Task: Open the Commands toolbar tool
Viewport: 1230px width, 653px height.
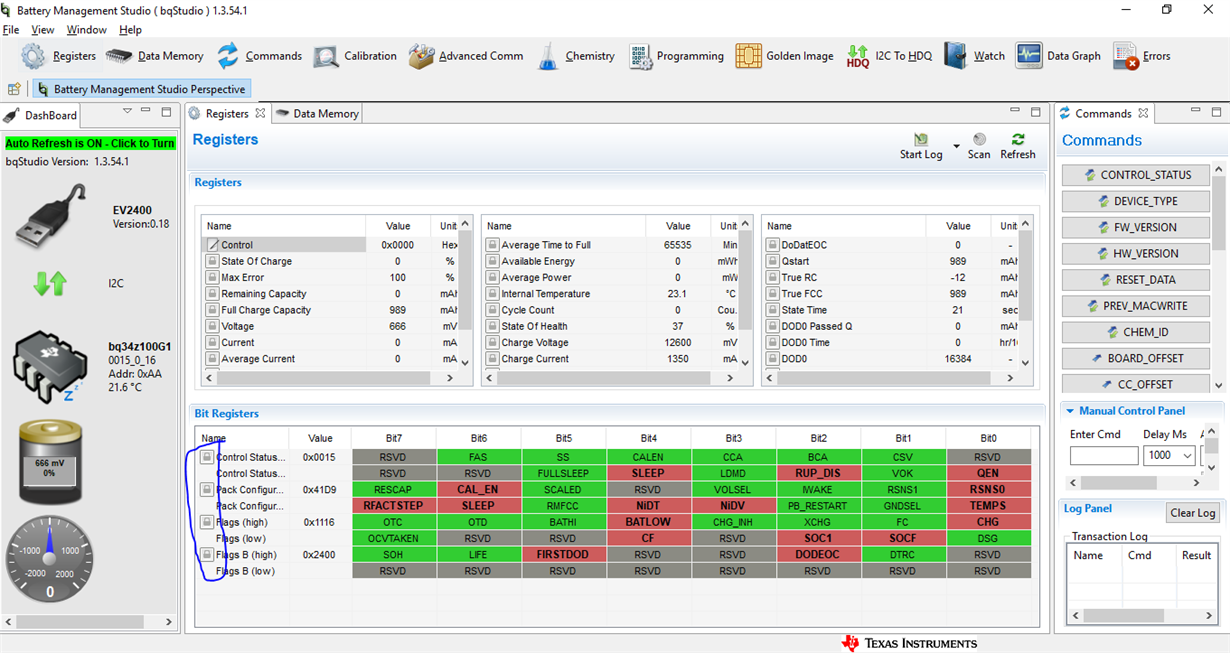Action: [259, 56]
